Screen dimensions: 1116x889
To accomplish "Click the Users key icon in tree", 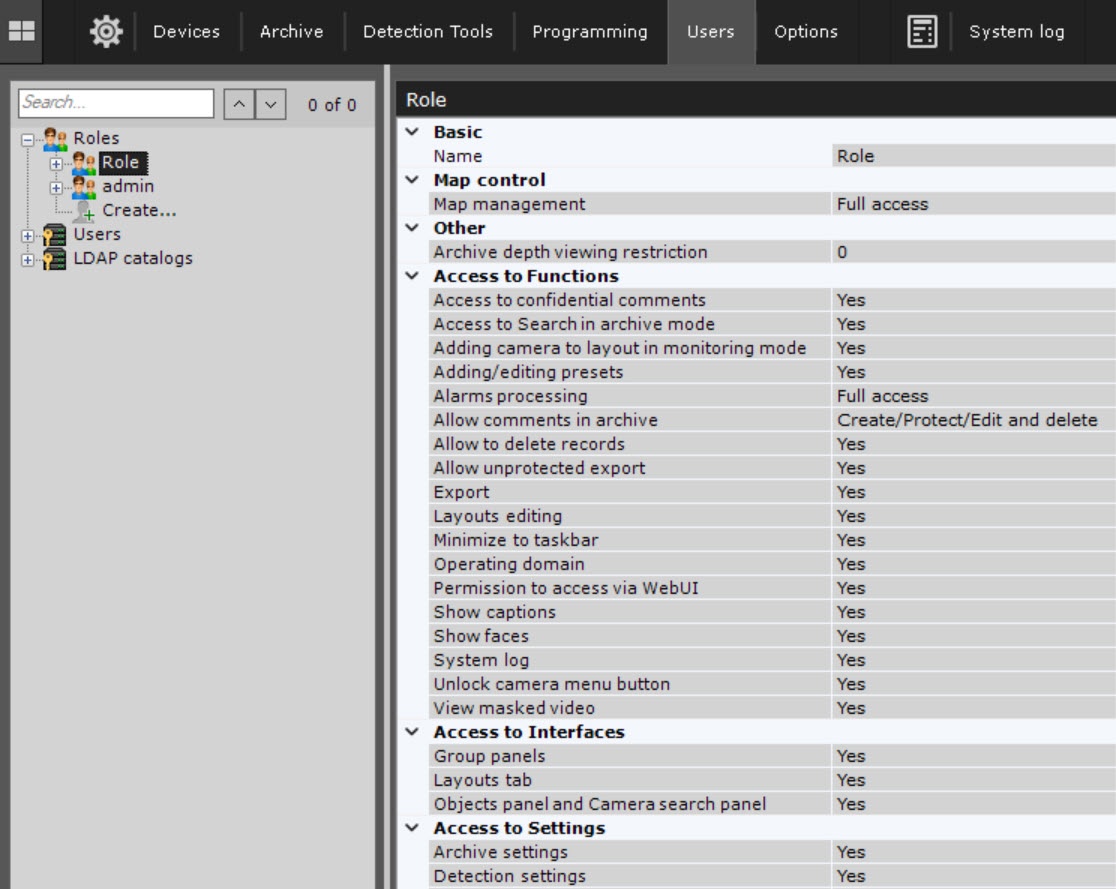I will [55, 235].
